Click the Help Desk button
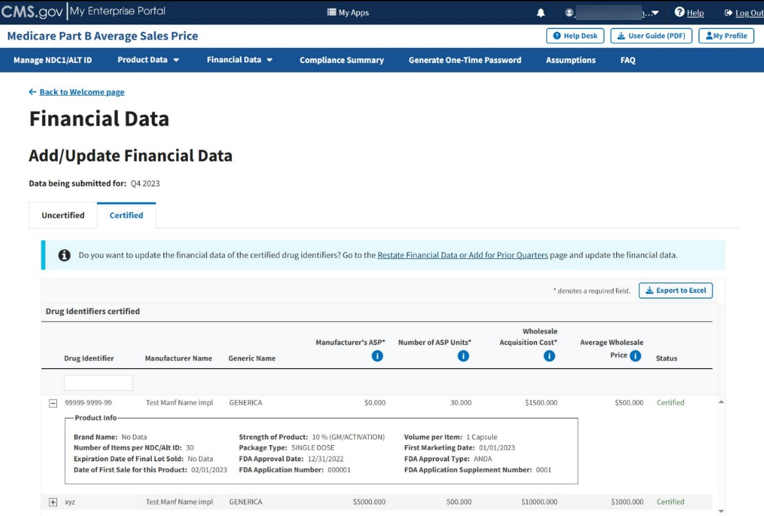The image size is (764, 516). [575, 36]
